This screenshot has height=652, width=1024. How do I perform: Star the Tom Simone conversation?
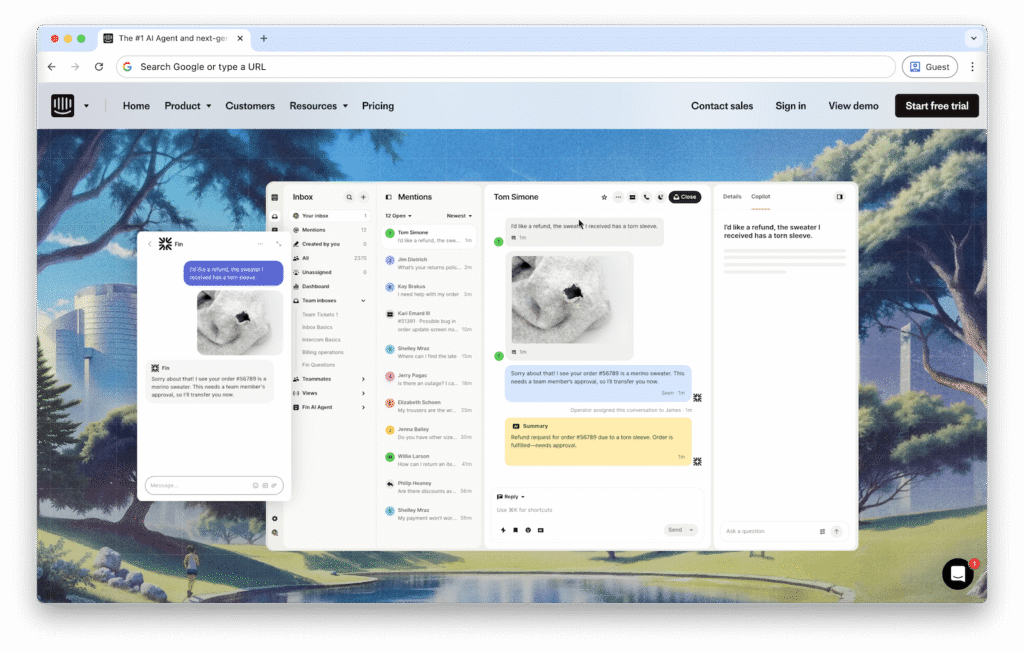tap(604, 197)
